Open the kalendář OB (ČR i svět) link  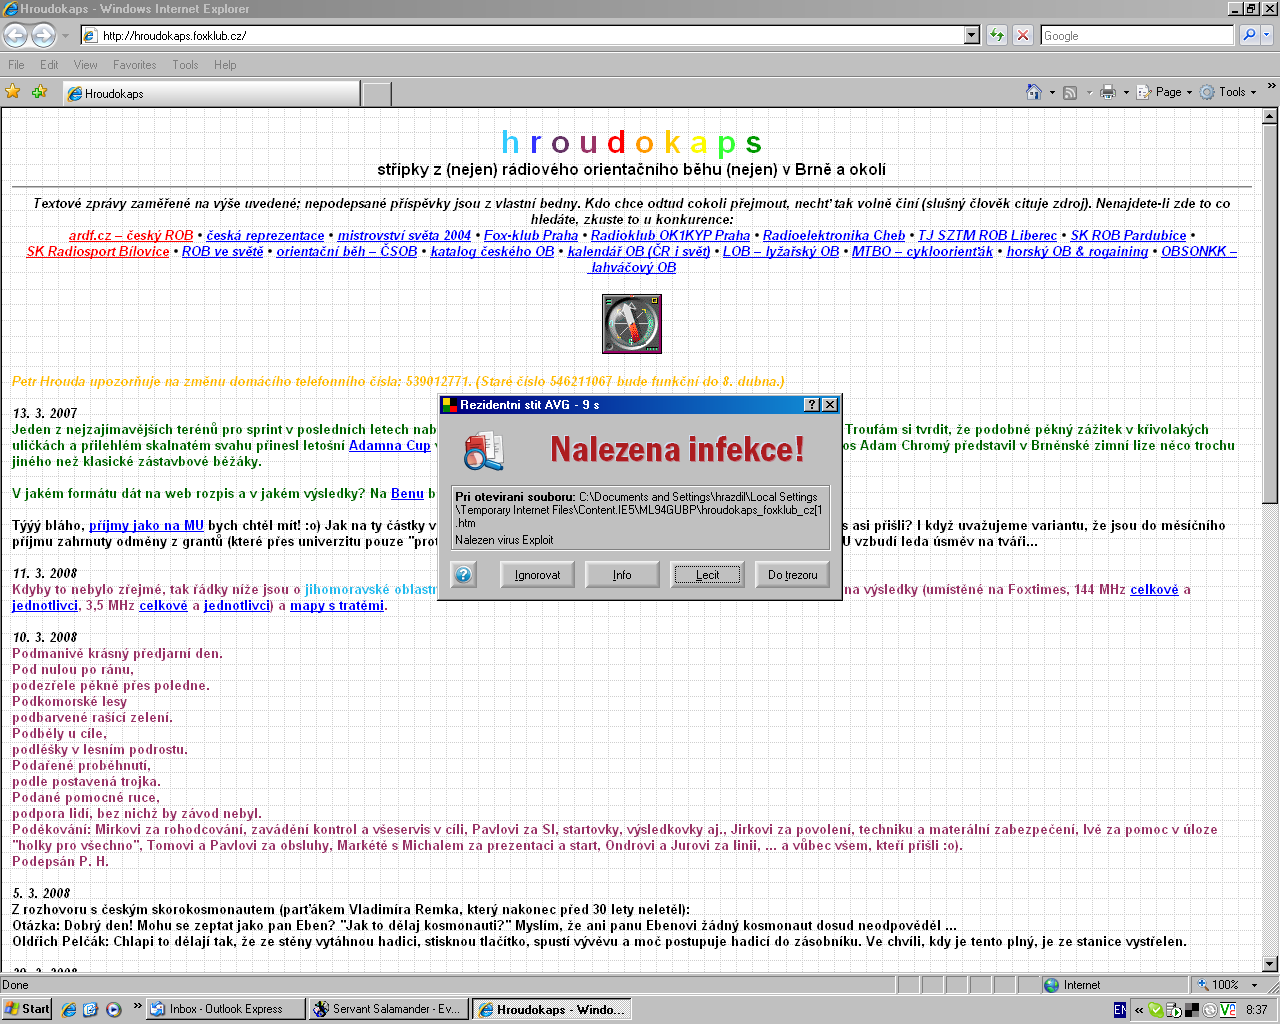[x=639, y=252]
